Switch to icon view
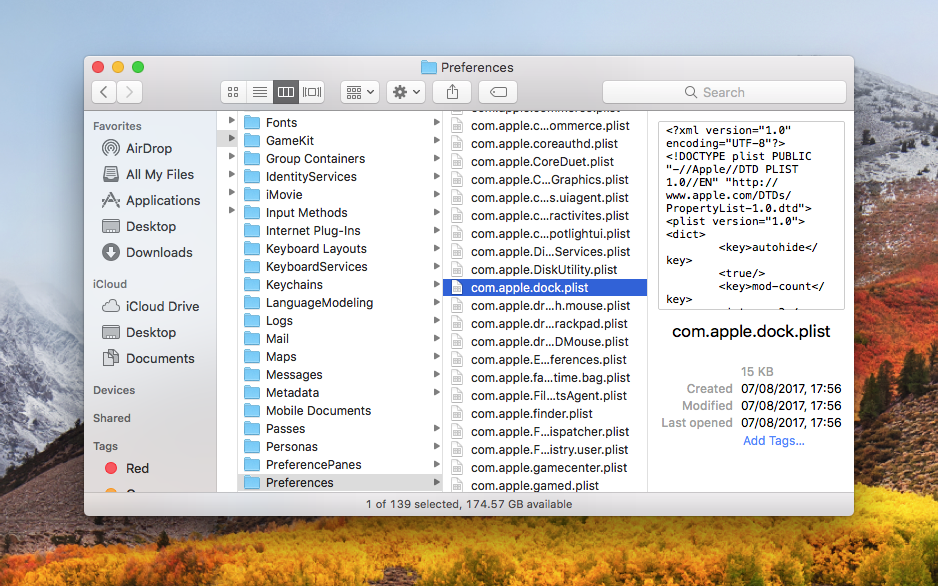The width and height of the screenshot is (938, 586). click(x=233, y=92)
